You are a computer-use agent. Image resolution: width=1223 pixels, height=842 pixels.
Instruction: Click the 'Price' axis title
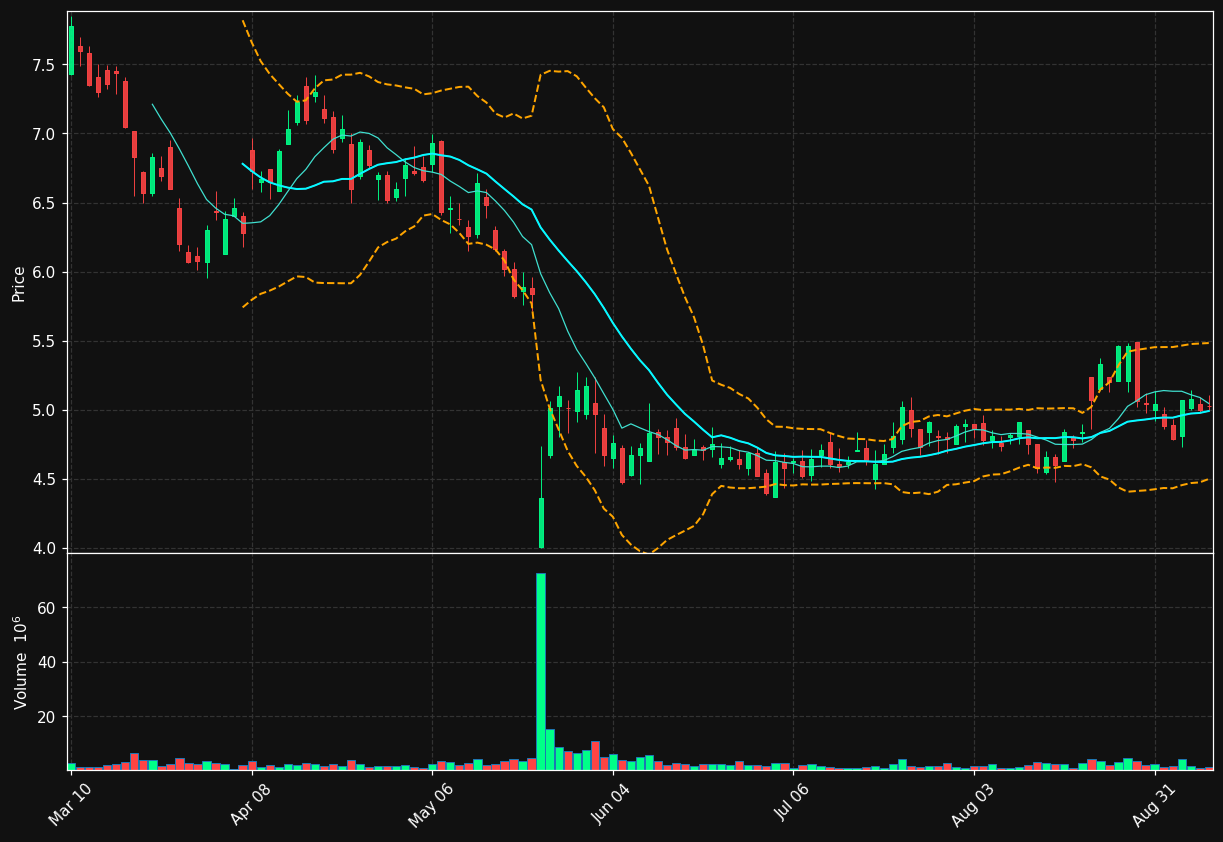pos(19,283)
